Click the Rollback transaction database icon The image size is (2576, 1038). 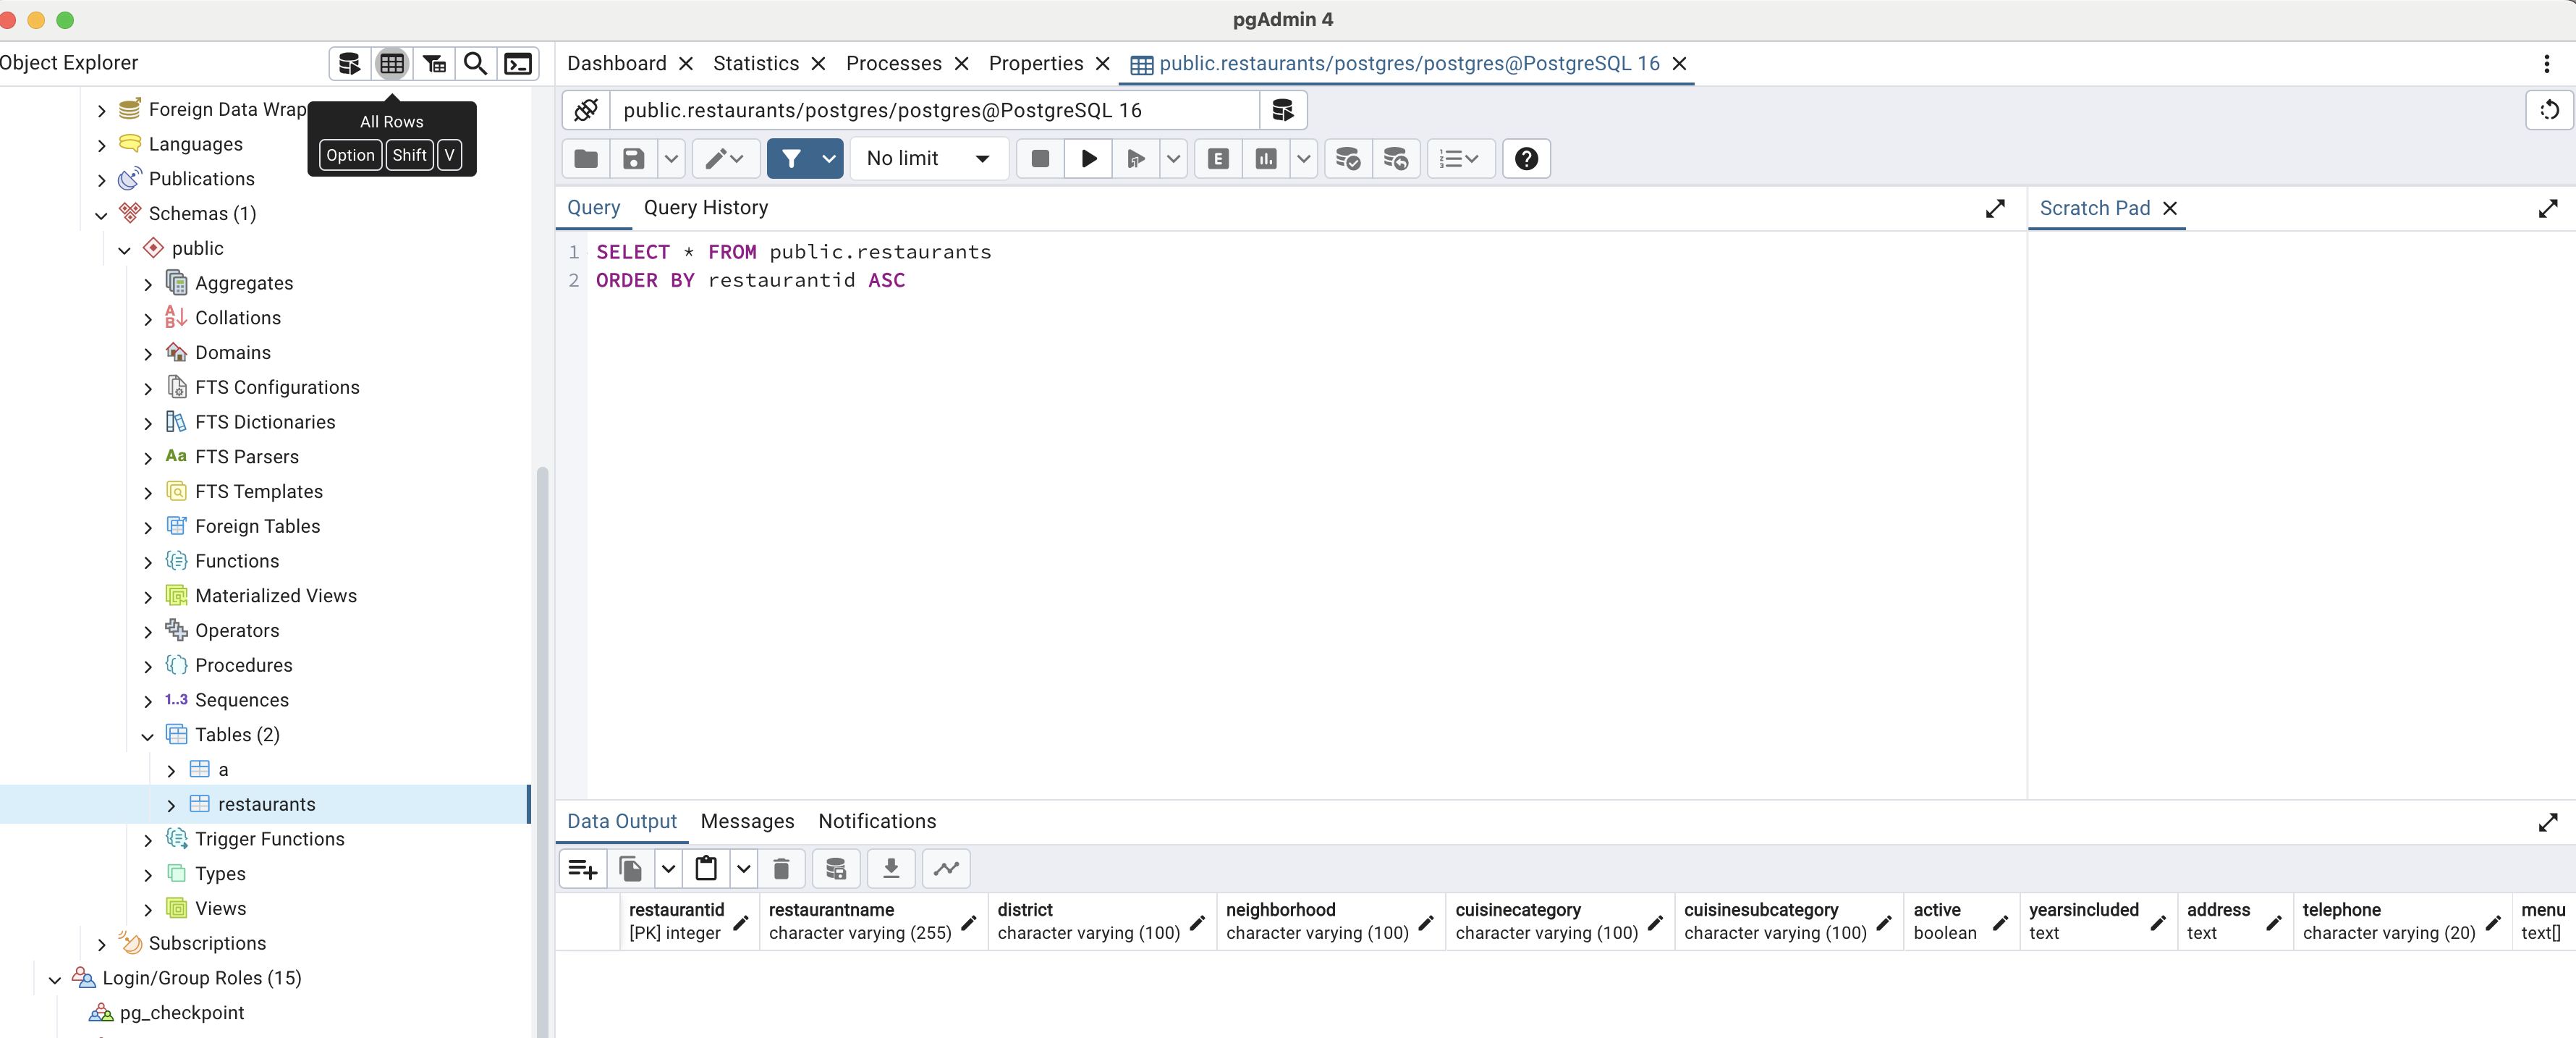click(1395, 159)
